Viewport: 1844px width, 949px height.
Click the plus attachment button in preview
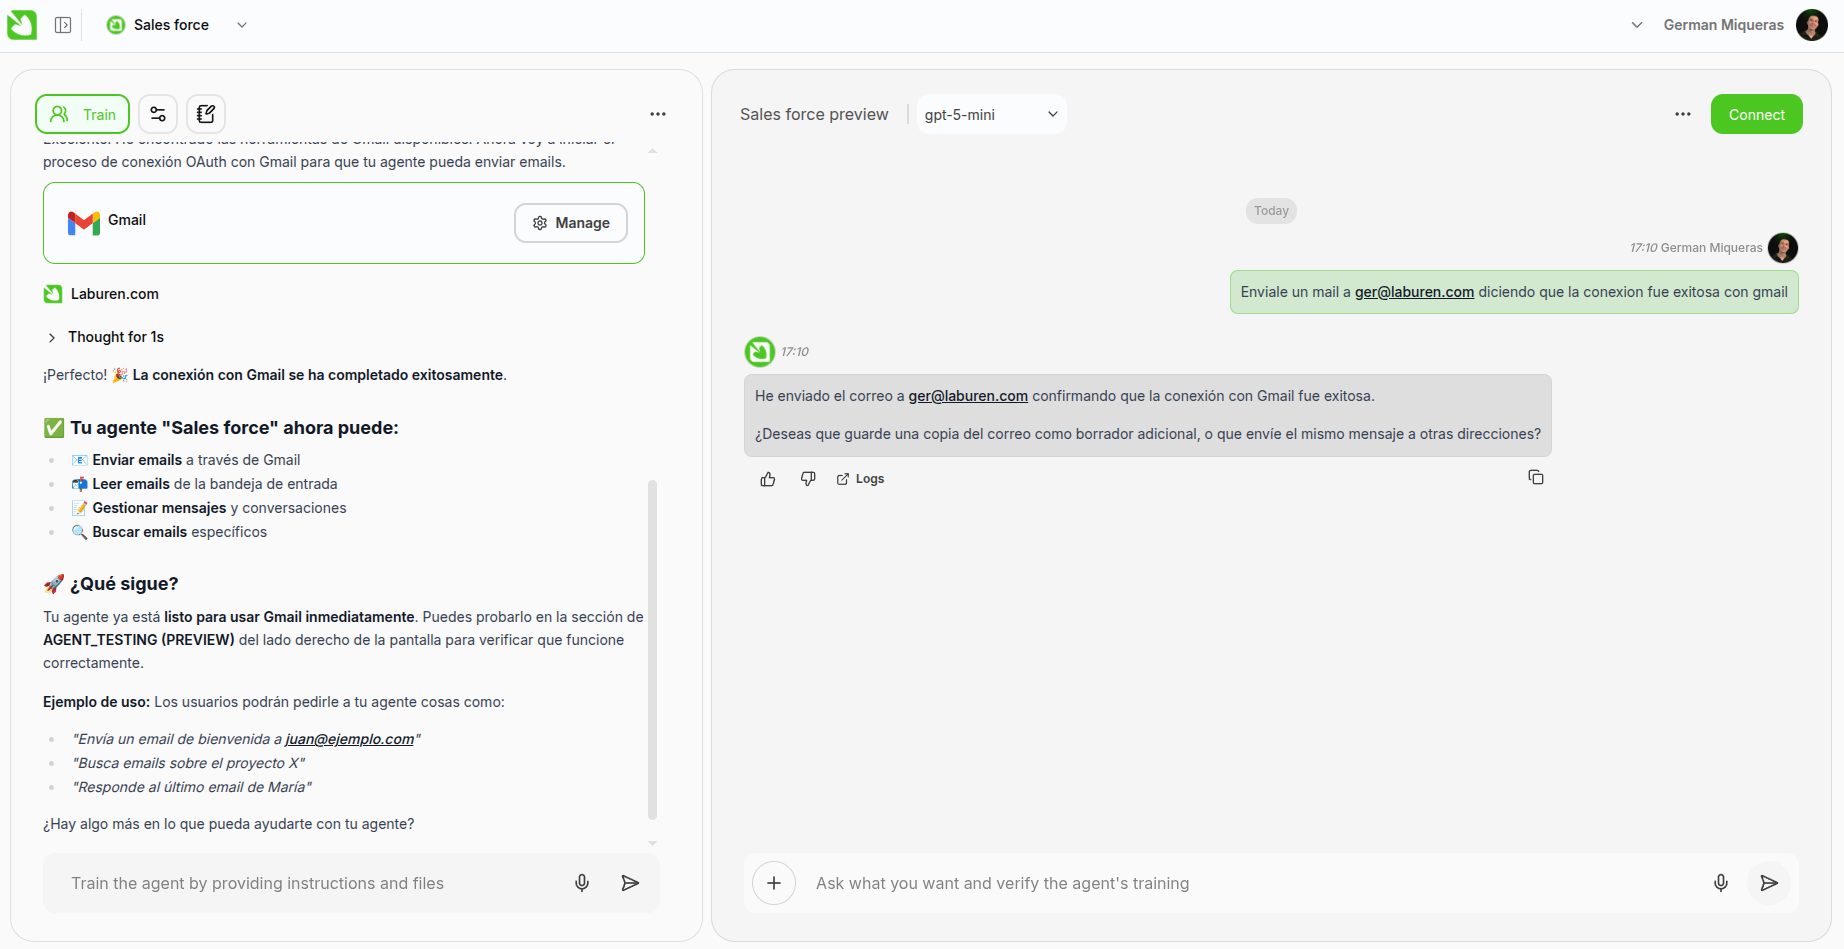(774, 883)
